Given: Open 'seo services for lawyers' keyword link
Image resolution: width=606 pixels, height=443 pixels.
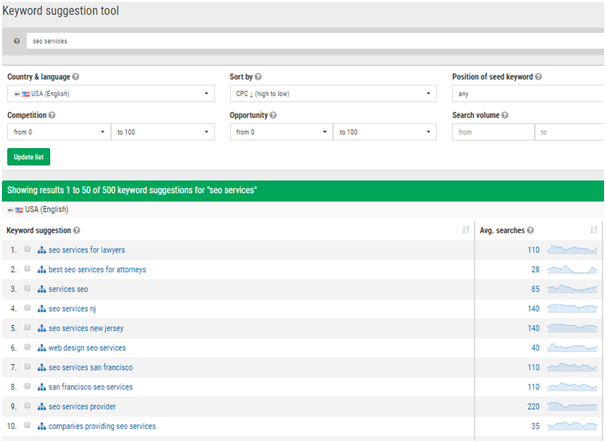Looking at the screenshot, I should pyautogui.click(x=87, y=250).
